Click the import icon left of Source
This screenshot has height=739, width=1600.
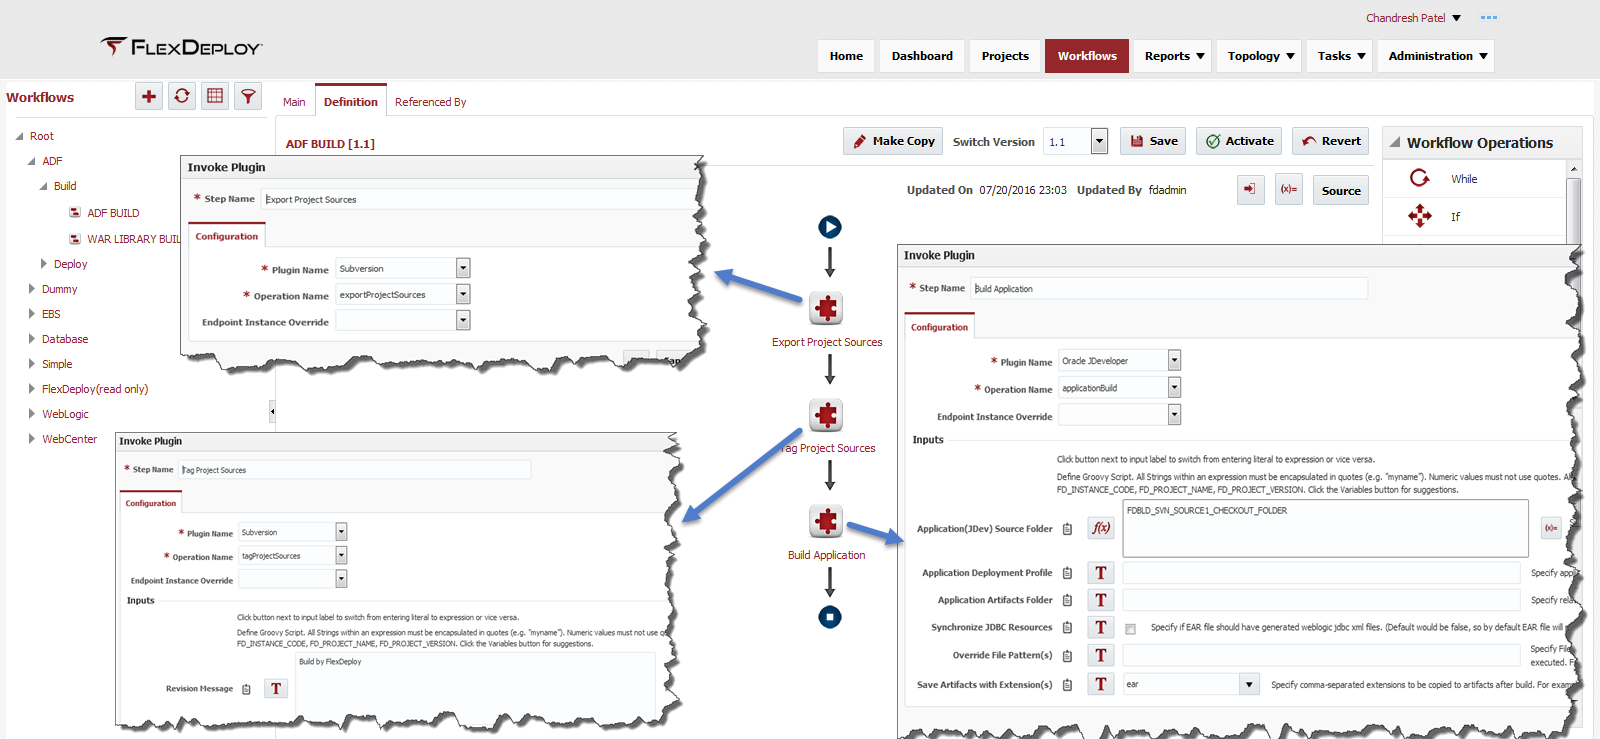click(1250, 189)
